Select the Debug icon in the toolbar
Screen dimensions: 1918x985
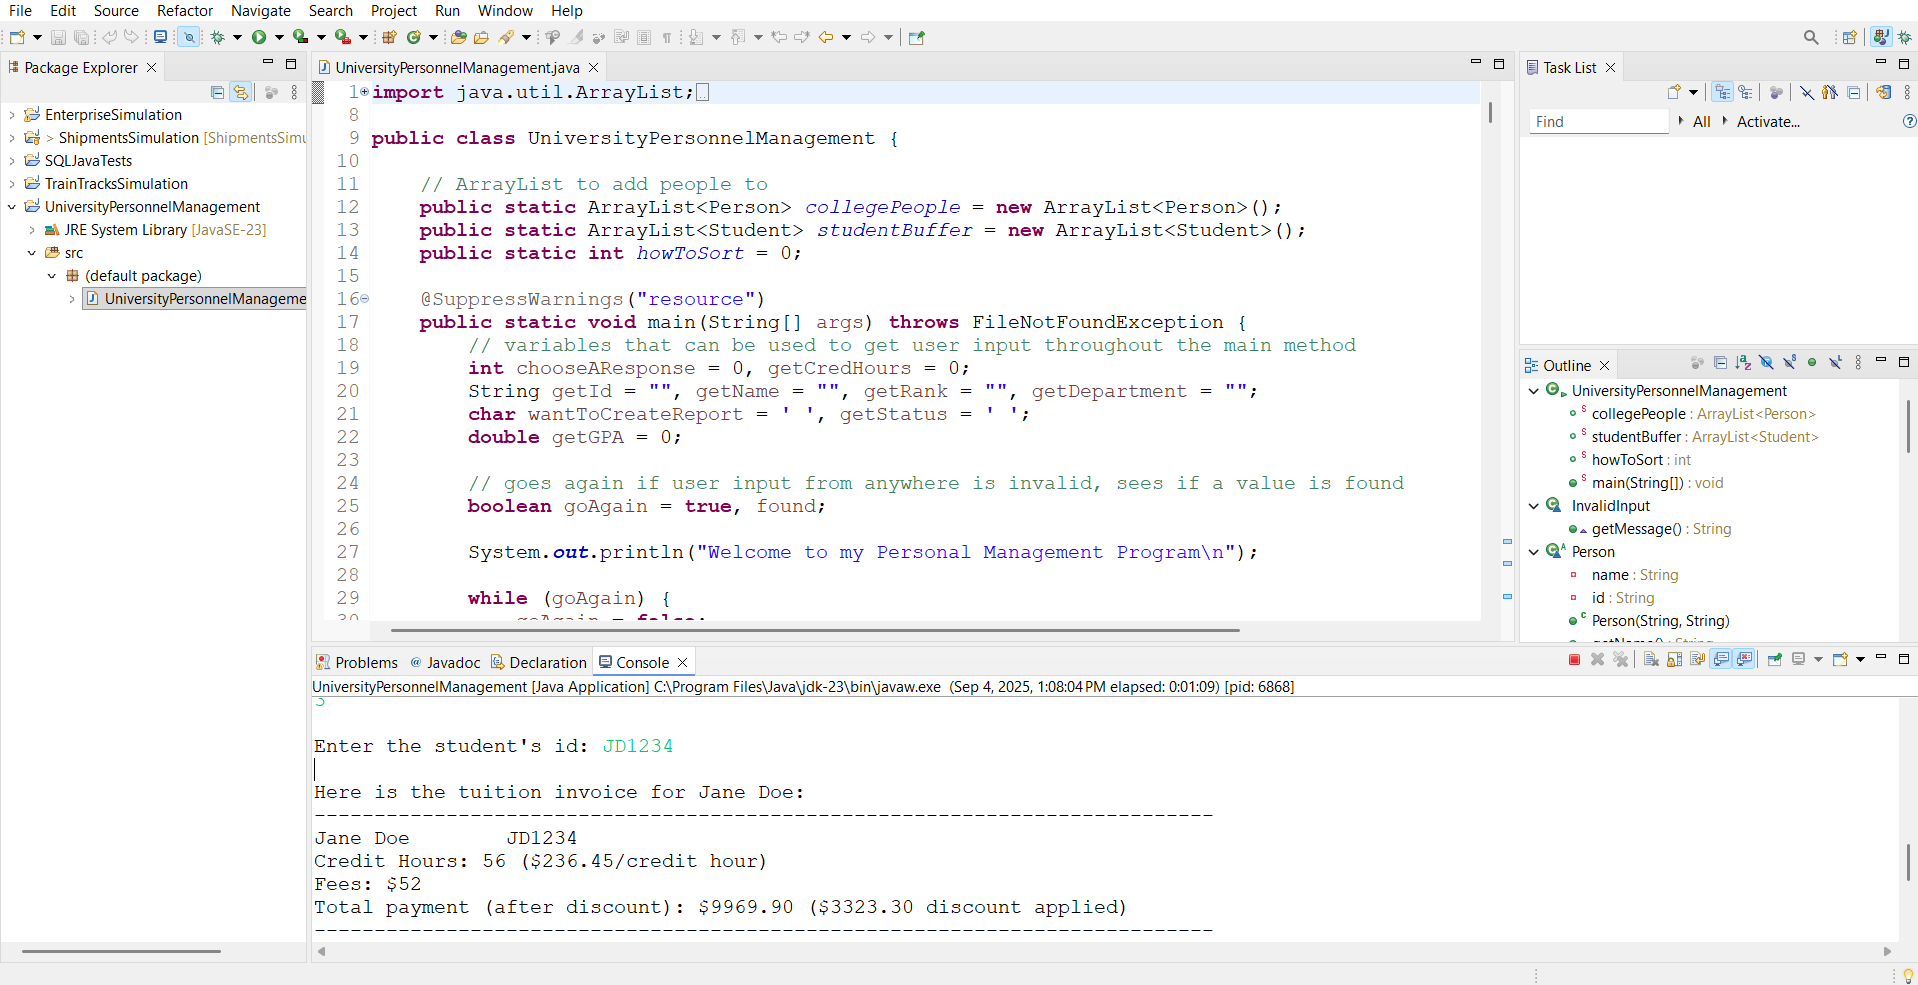coord(219,37)
